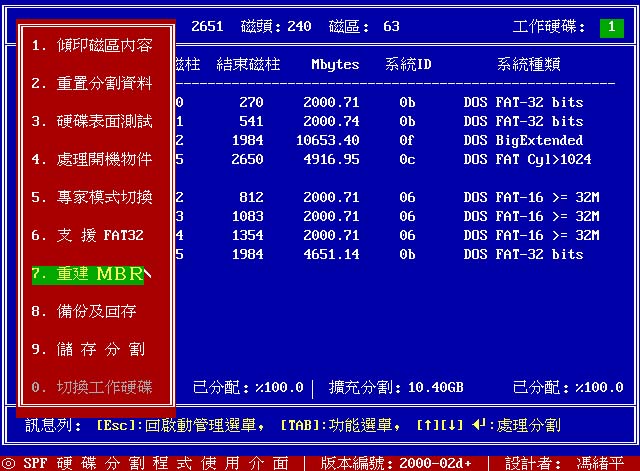Select the 4651.14 Mbytes logical partition
Viewport: 640px width, 471px height.
[380, 254]
